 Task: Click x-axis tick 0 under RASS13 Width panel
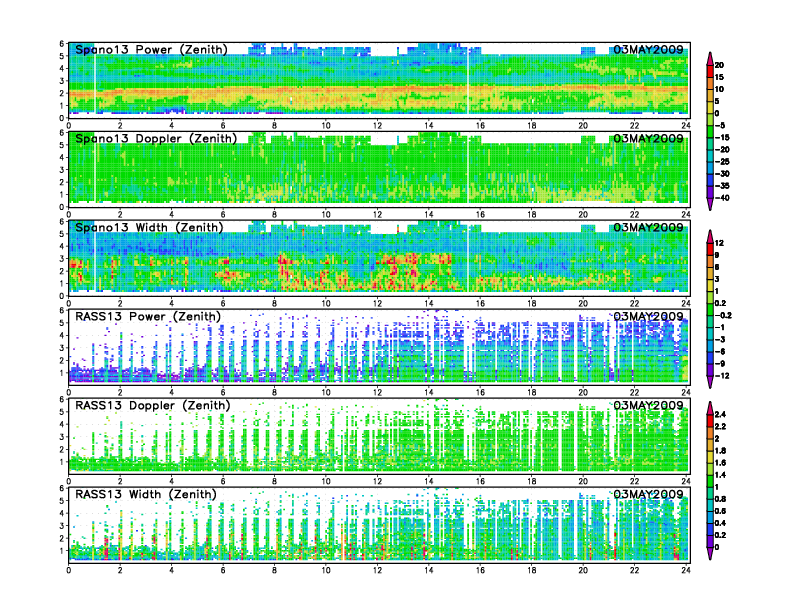(x=69, y=570)
